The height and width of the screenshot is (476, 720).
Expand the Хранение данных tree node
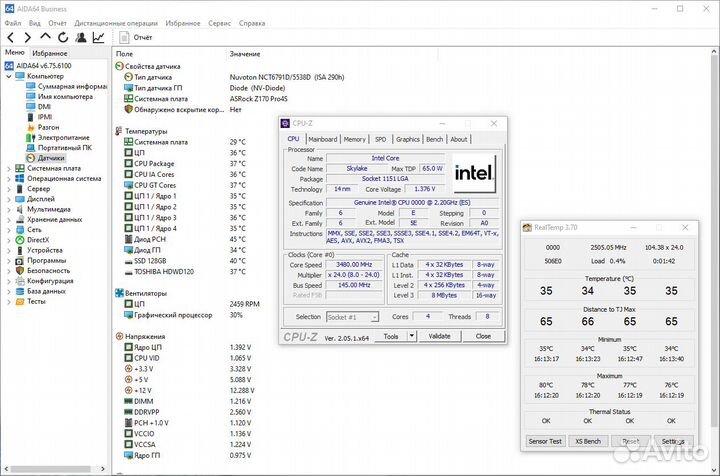pos(9,219)
